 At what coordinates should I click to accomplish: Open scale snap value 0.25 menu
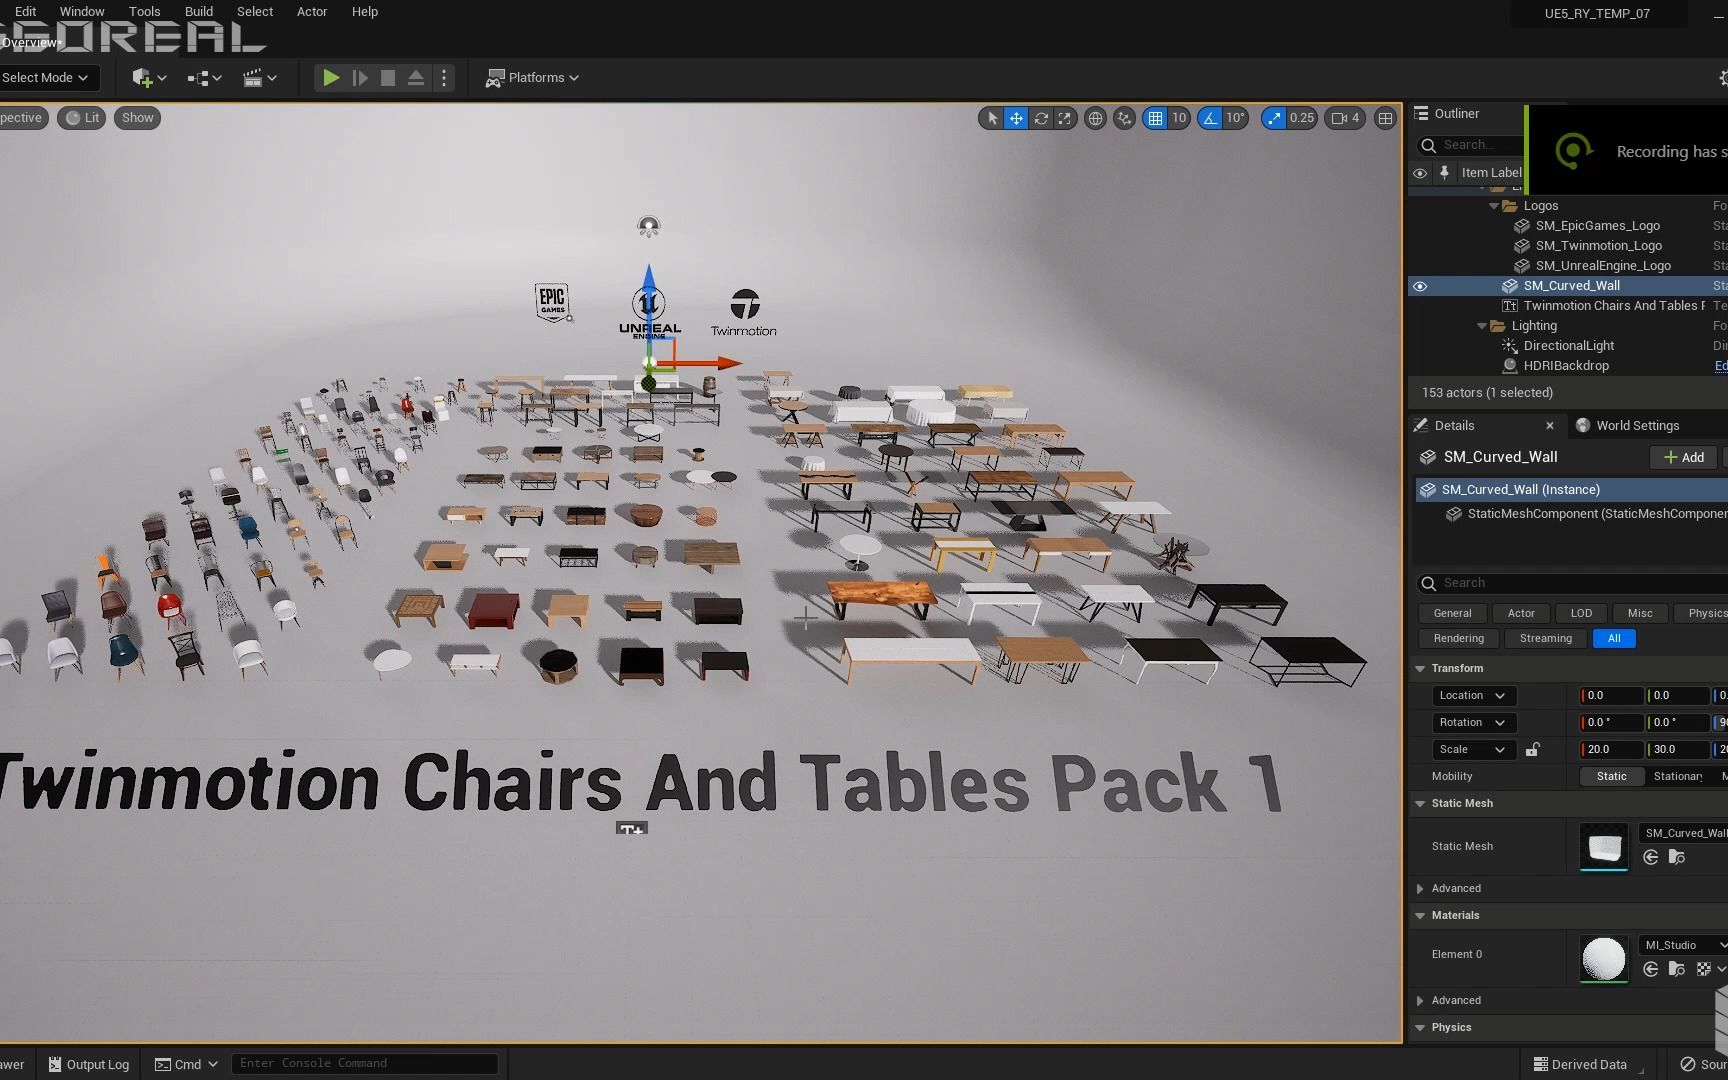point(1302,118)
